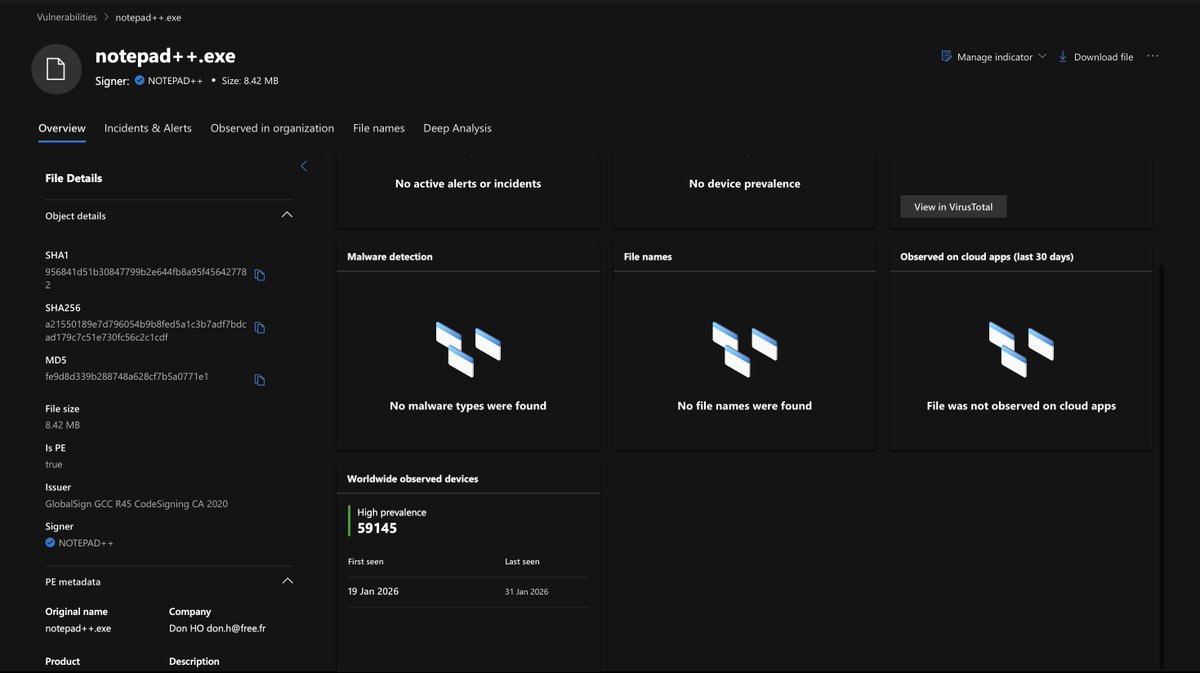The width and height of the screenshot is (1200, 673).
Task: Copy the MD5 hash value
Action: point(260,380)
